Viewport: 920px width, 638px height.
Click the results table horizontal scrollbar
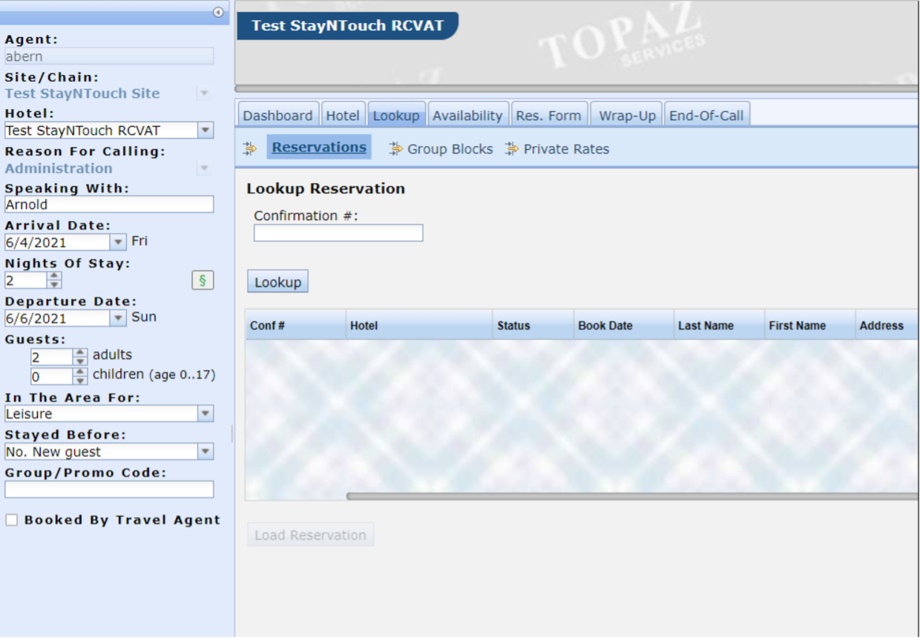[x=632, y=497]
